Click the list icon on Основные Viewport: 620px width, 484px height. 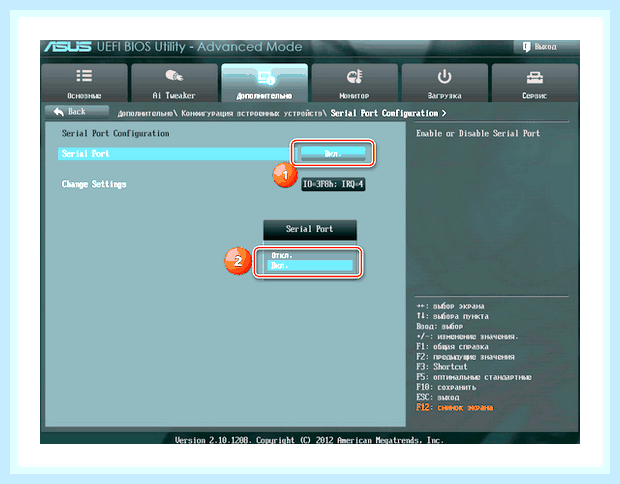[x=84, y=76]
